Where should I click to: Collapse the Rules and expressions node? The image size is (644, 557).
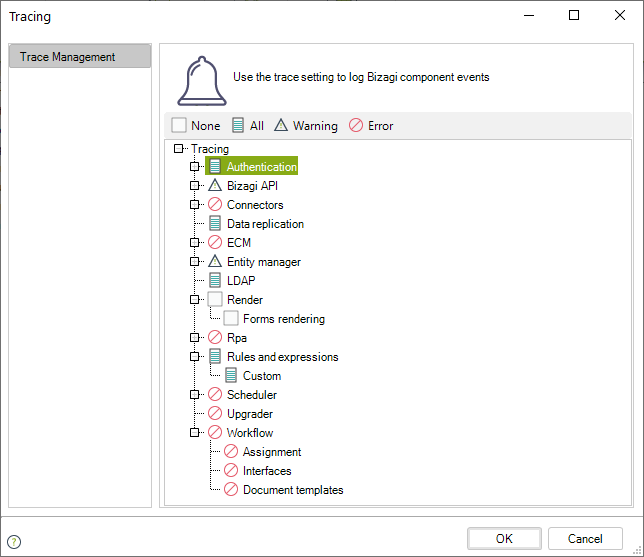tap(194, 356)
